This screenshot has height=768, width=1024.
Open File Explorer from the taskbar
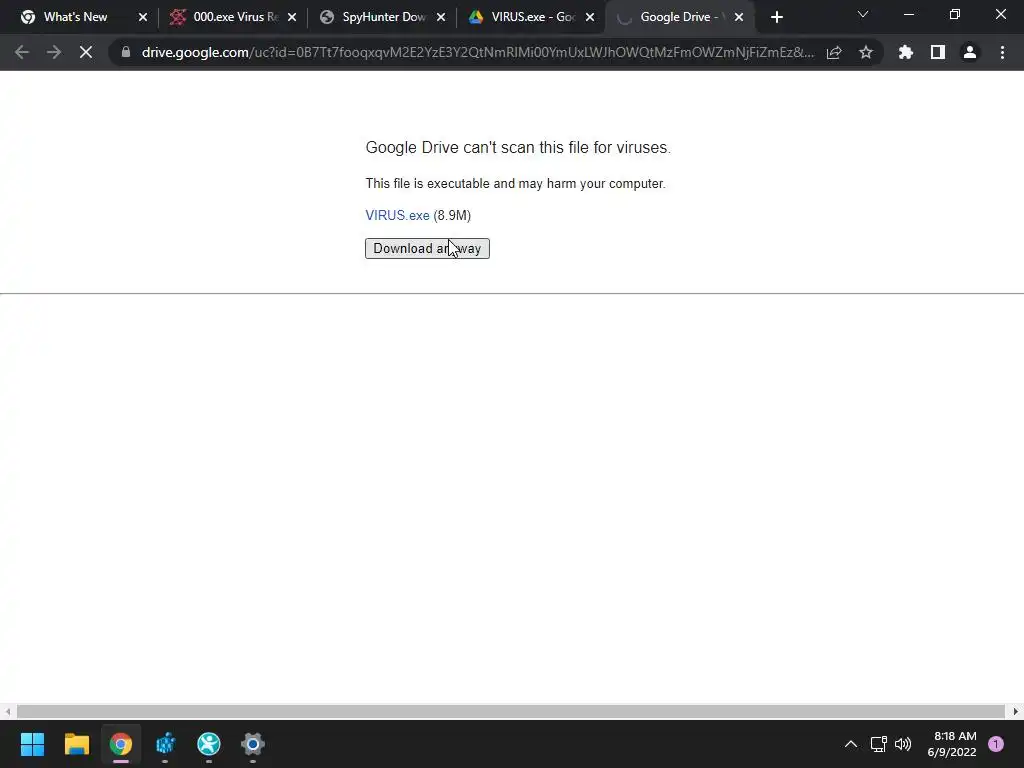point(76,744)
